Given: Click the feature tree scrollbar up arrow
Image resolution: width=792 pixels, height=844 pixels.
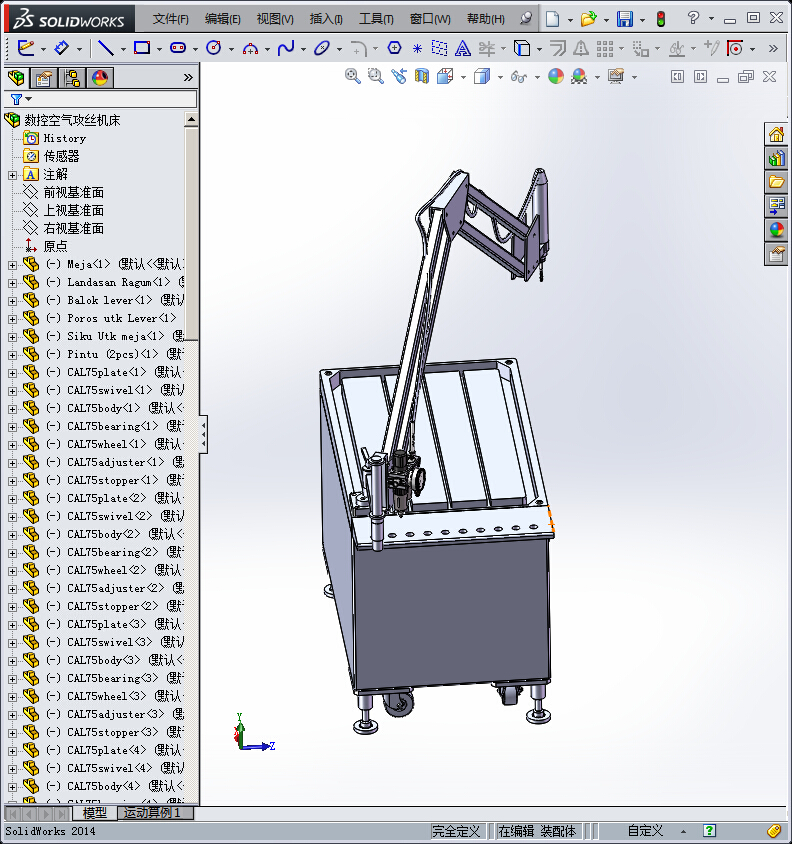Looking at the screenshot, I should coord(191,119).
